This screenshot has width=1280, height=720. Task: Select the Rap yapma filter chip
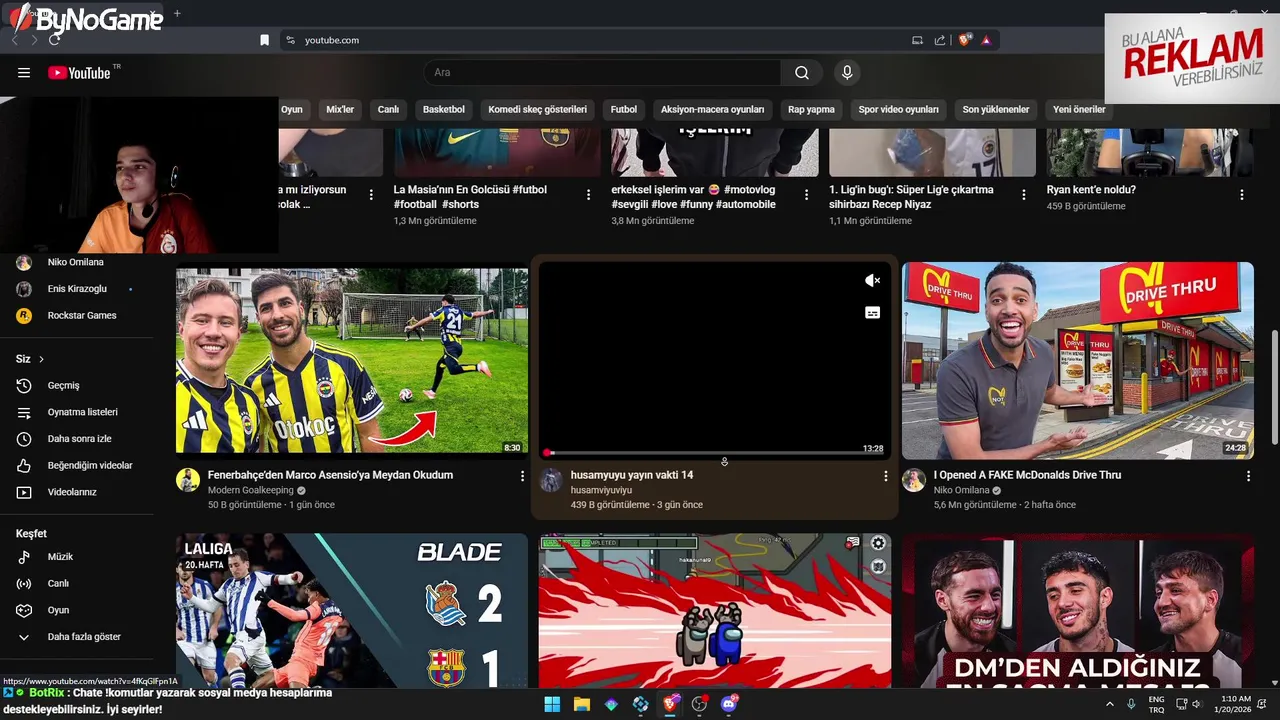click(x=811, y=110)
